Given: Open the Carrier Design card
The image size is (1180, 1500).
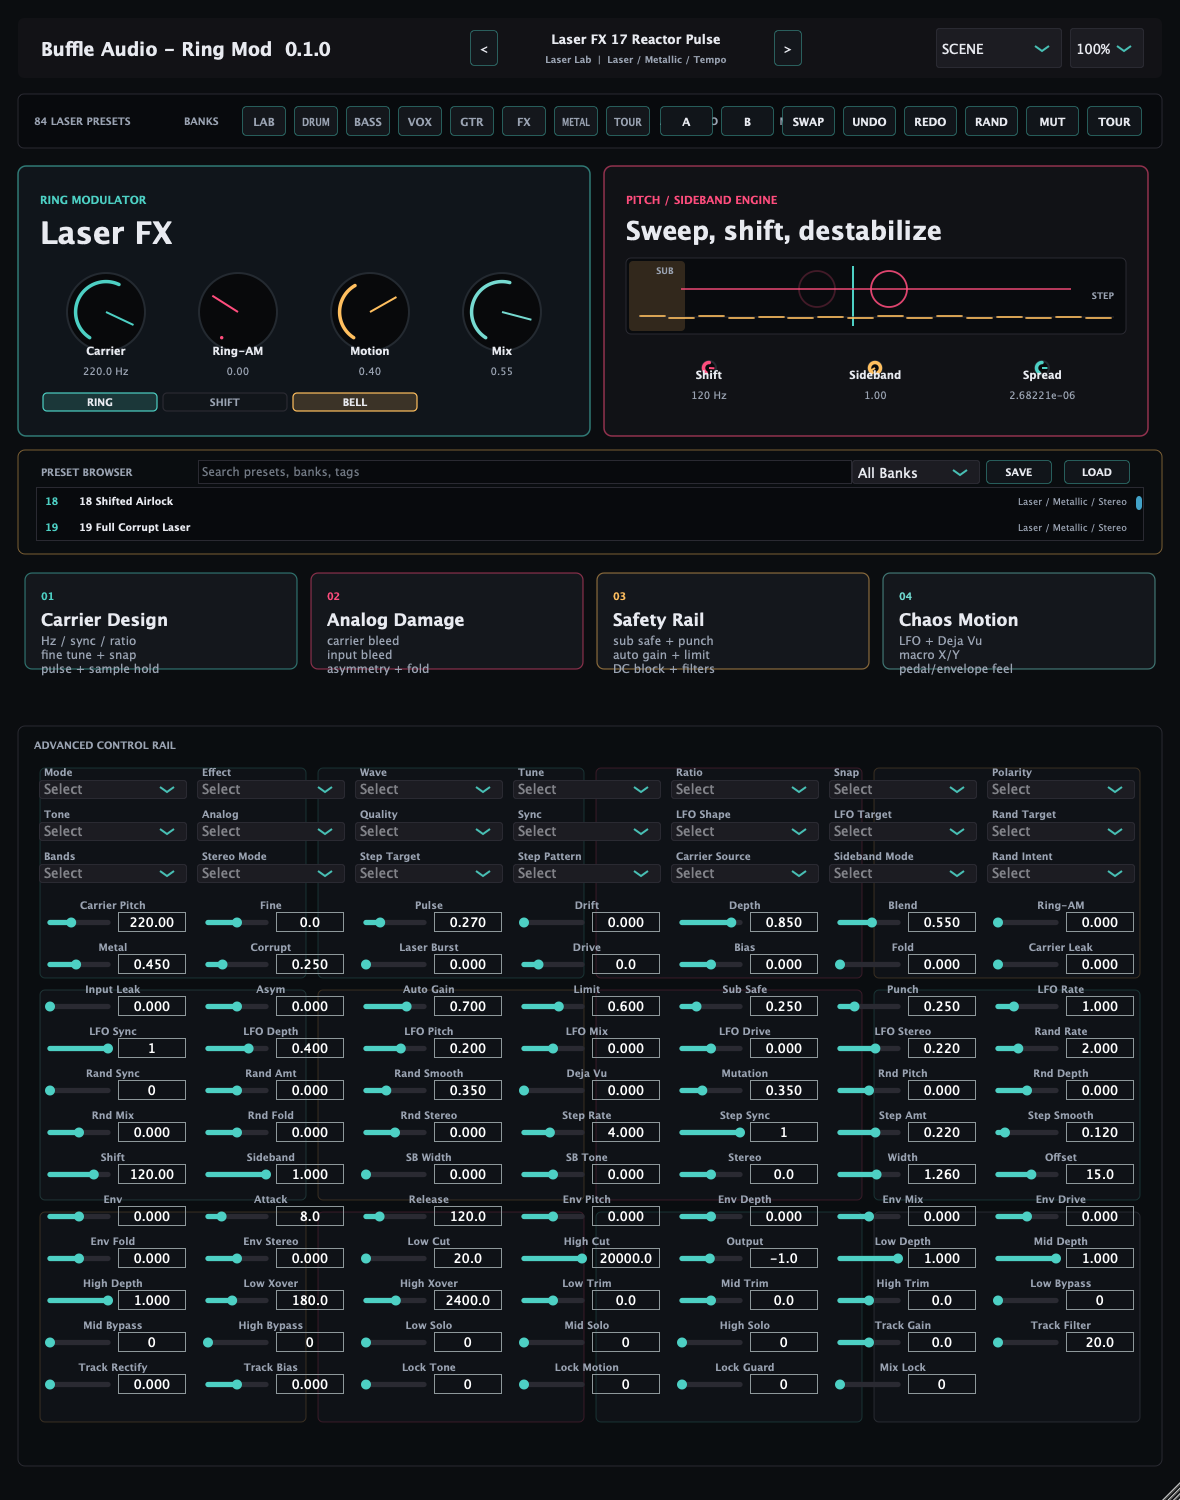Looking at the screenshot, I should (x=161, y=621).
